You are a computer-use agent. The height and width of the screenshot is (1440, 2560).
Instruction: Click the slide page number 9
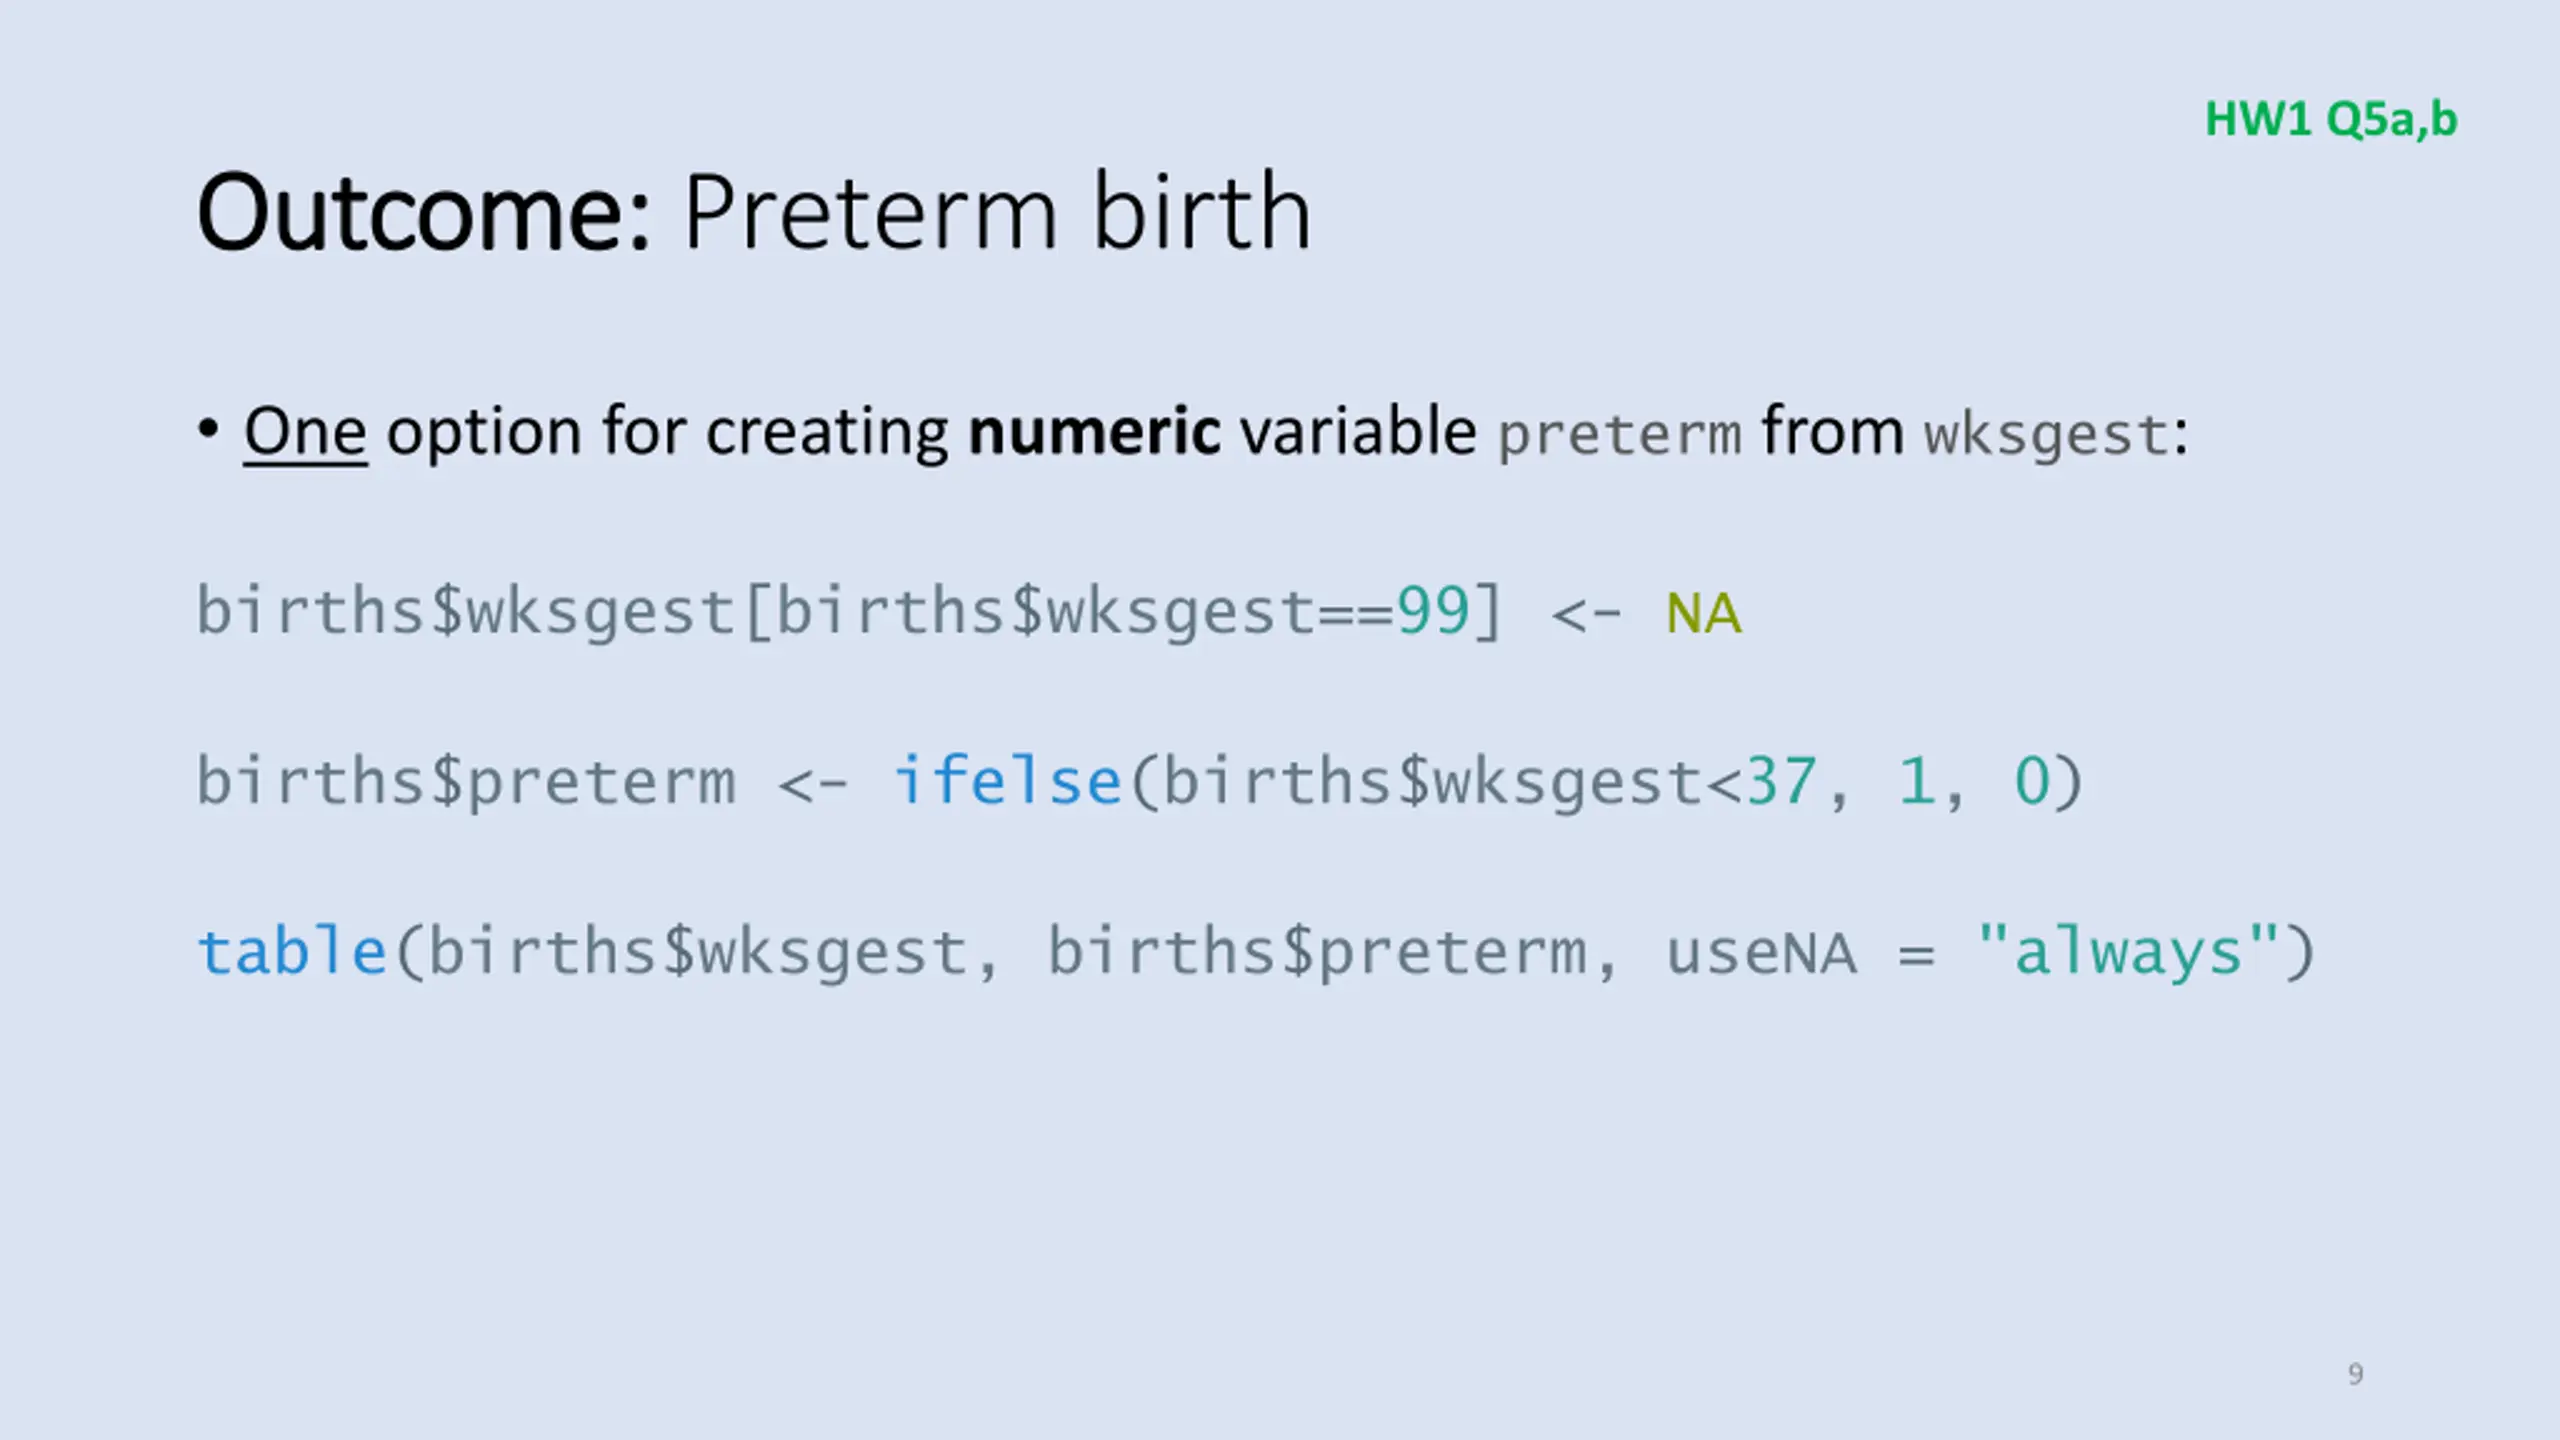pos(2356,1374)
